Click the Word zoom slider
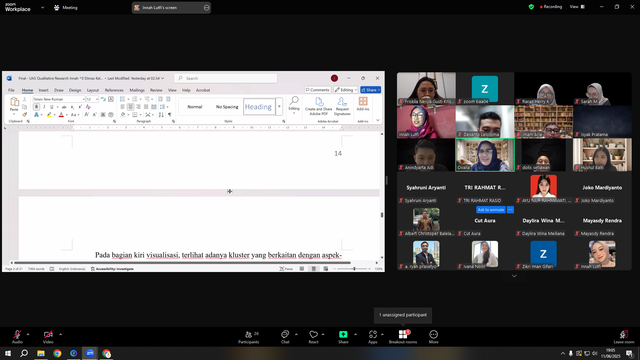640x360 pixels. coord(354,269)
